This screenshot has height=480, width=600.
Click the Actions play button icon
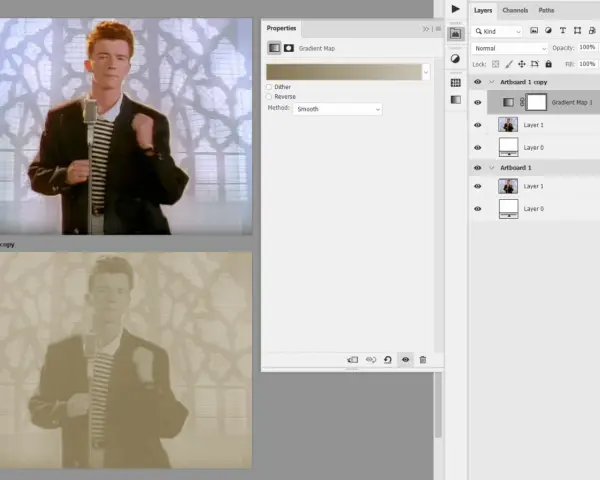[455, 9]
